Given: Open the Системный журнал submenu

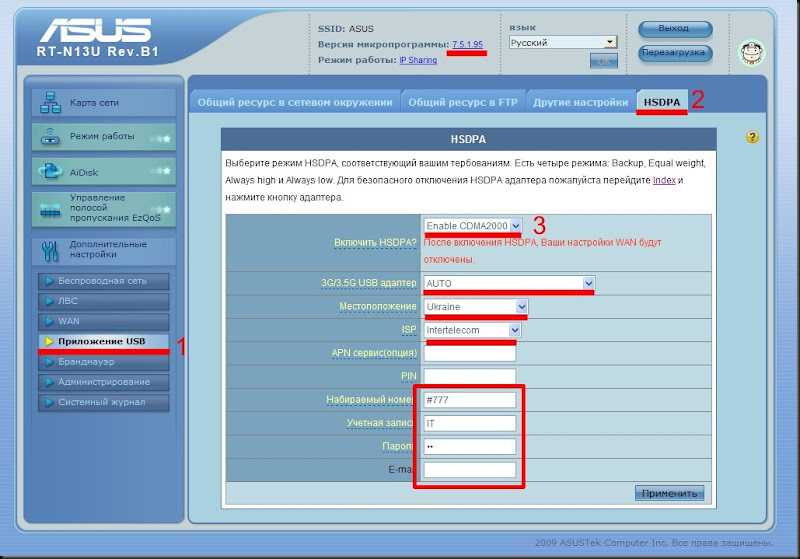Looking at the screenshot, I should (x=104, y=402).
